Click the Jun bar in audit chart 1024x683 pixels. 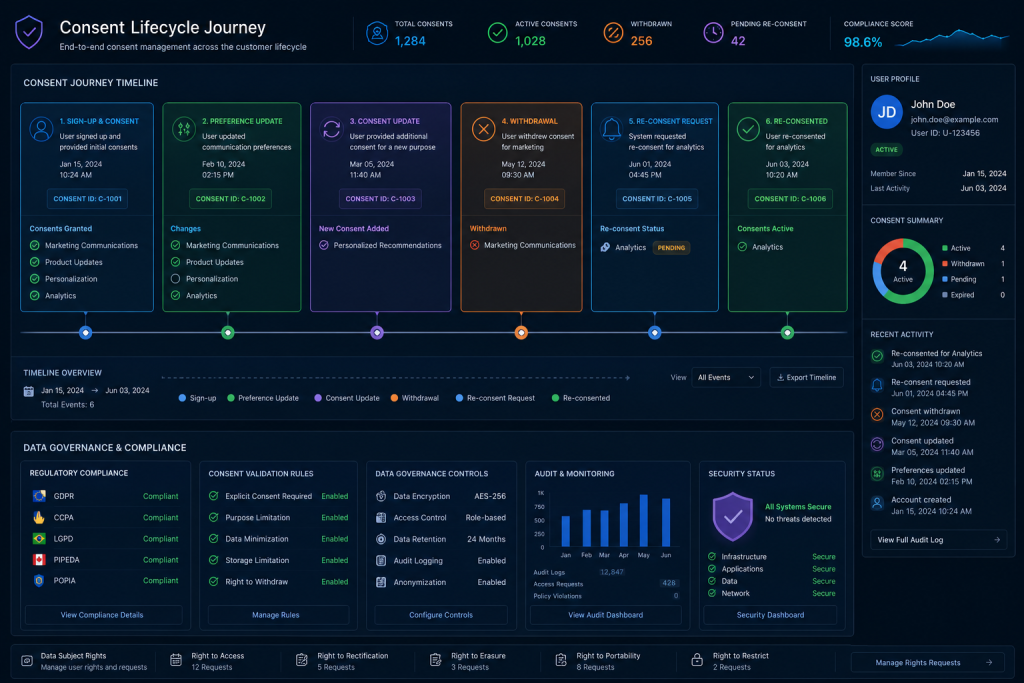[666, 522]
